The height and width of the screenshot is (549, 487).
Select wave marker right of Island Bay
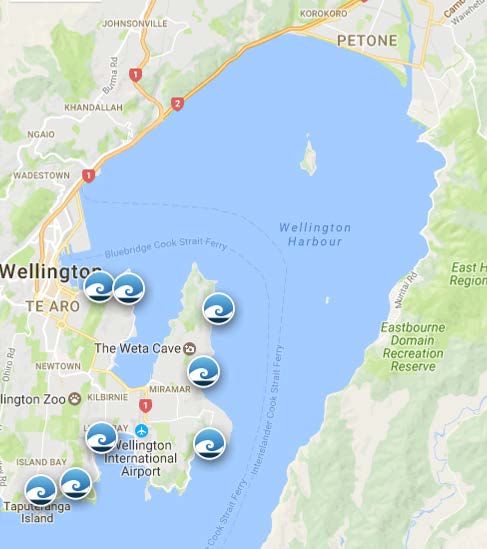point(76,483)
